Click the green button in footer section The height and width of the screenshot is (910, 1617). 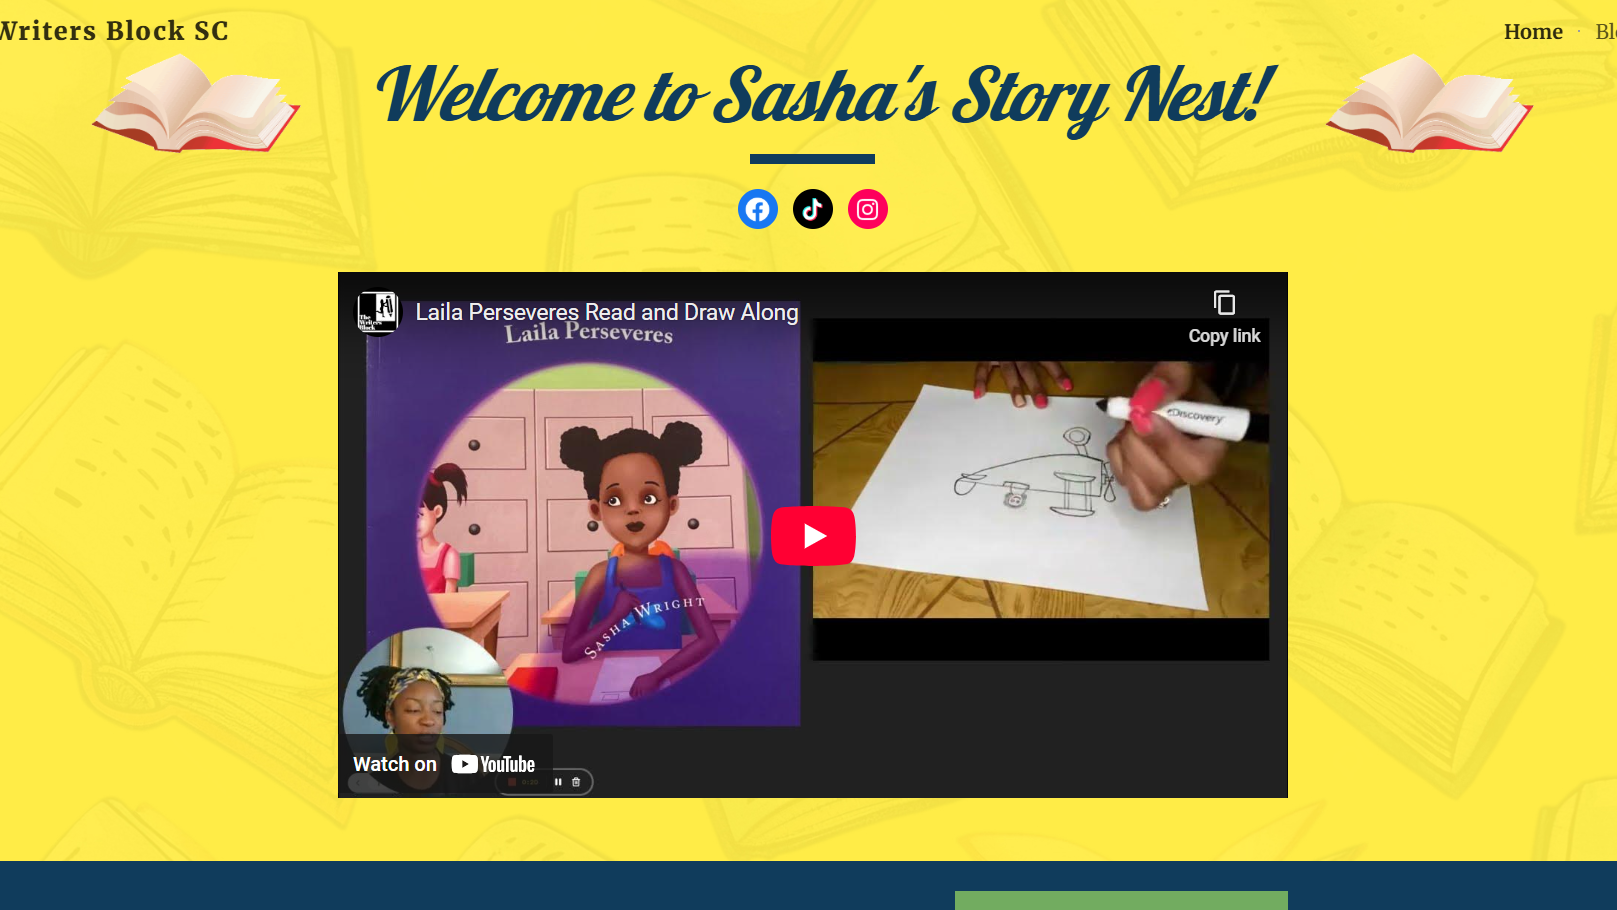click(1121, 900)
